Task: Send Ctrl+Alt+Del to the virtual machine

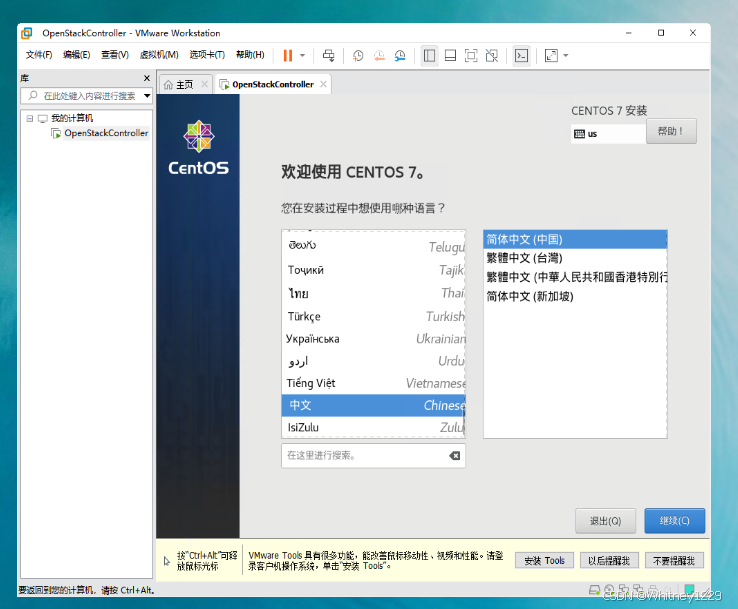Action: (x=329, y=56)
